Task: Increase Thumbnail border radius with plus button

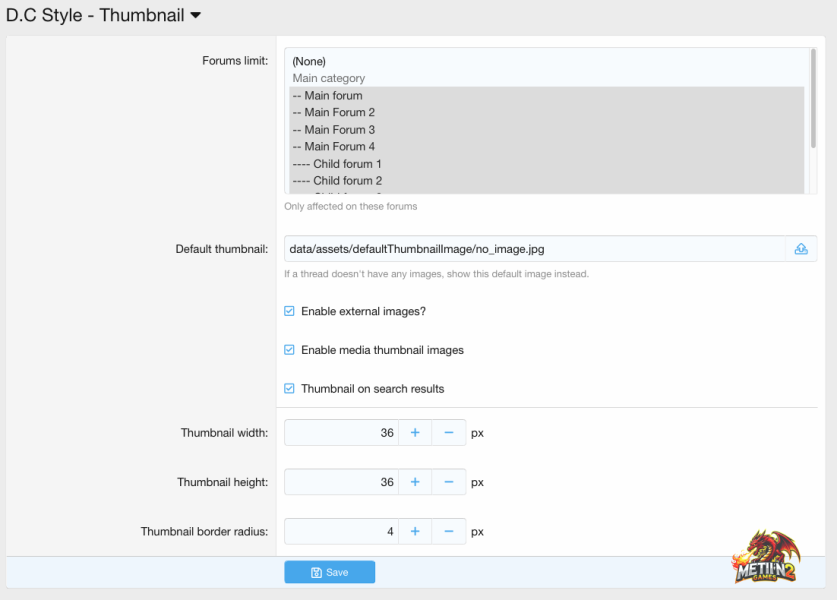Action: (415, 531)
